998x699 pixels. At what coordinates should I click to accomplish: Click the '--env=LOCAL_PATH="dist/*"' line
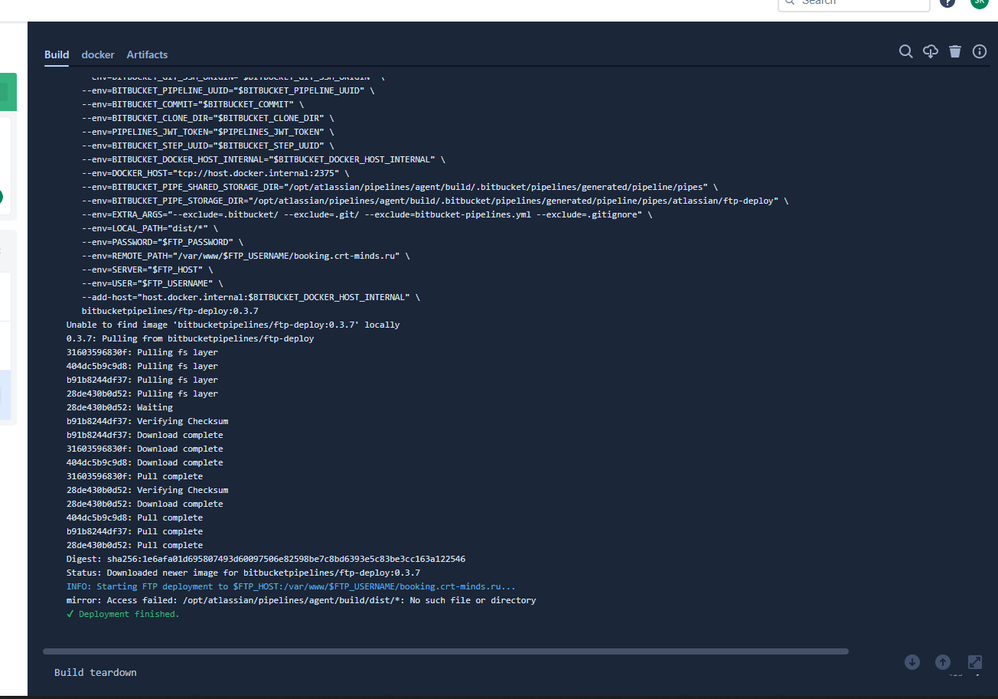150,229
